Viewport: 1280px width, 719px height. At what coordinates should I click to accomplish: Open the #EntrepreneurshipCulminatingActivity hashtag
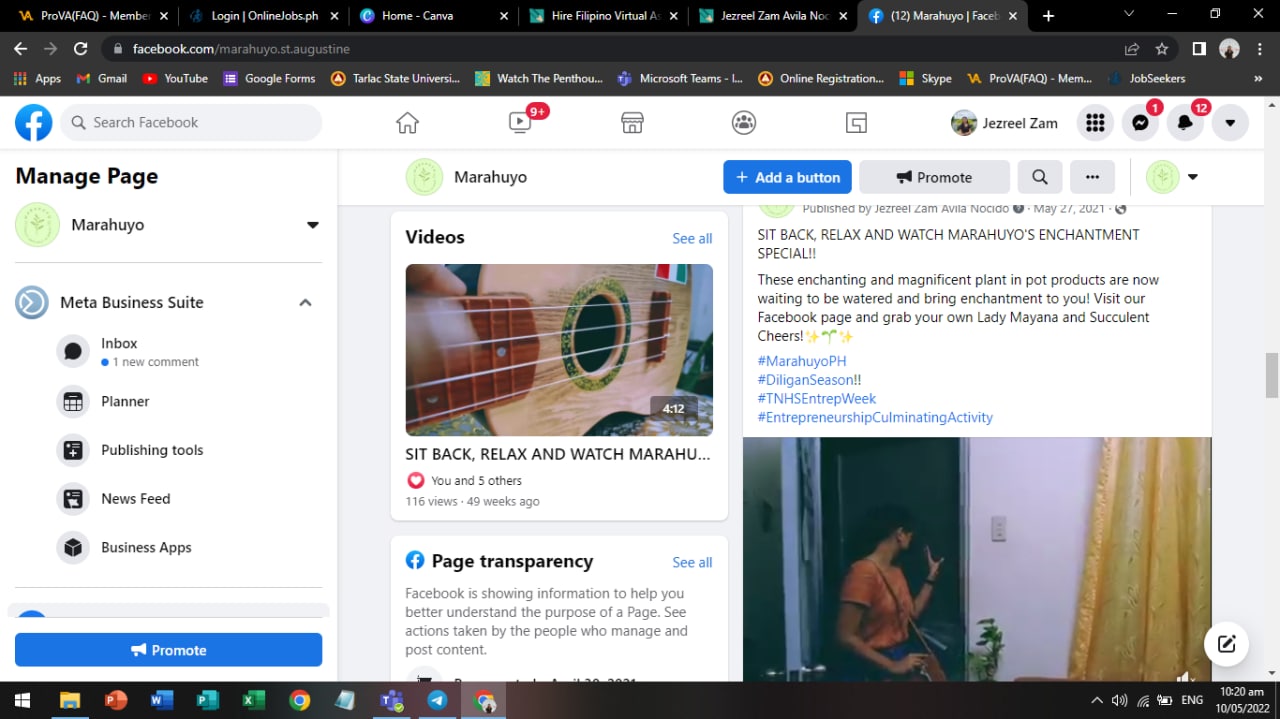coord(875,417)
